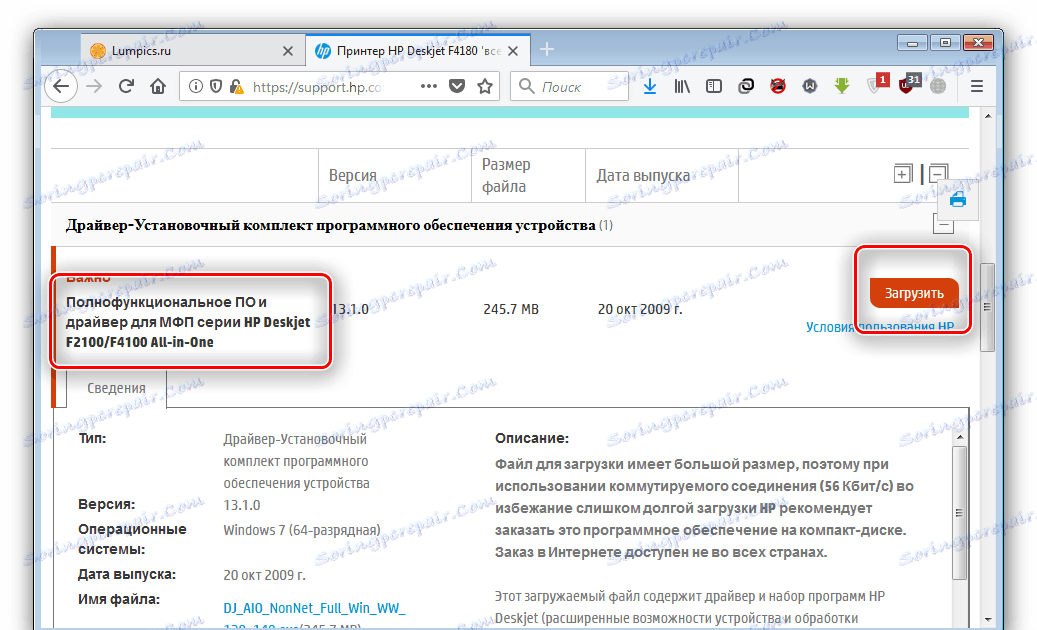Click the dark W extension icon
This screenshot has height=630, width=1037.
click(809, 87)
